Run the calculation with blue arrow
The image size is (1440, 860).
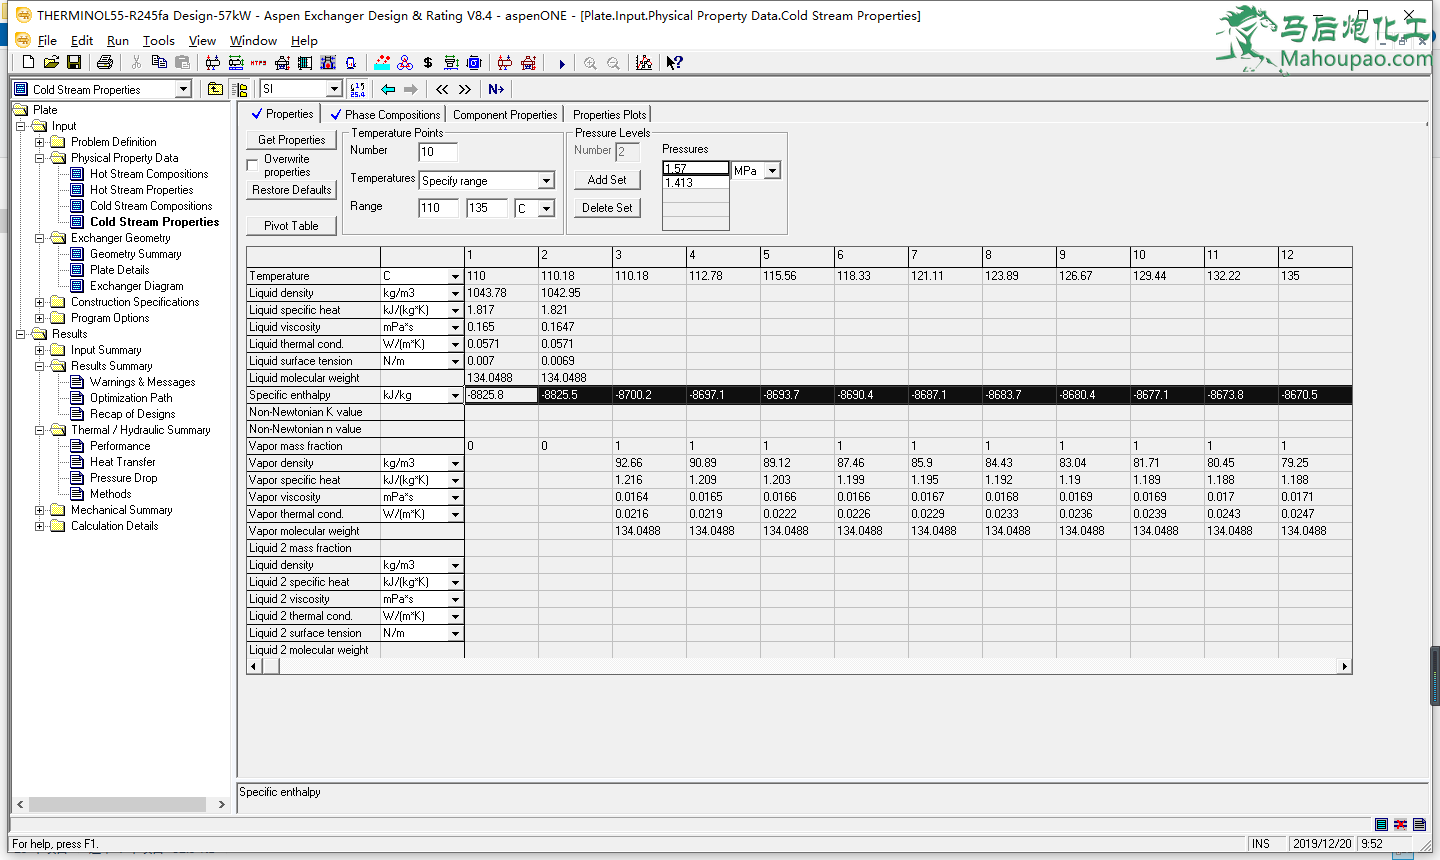(x=562, y=64)
